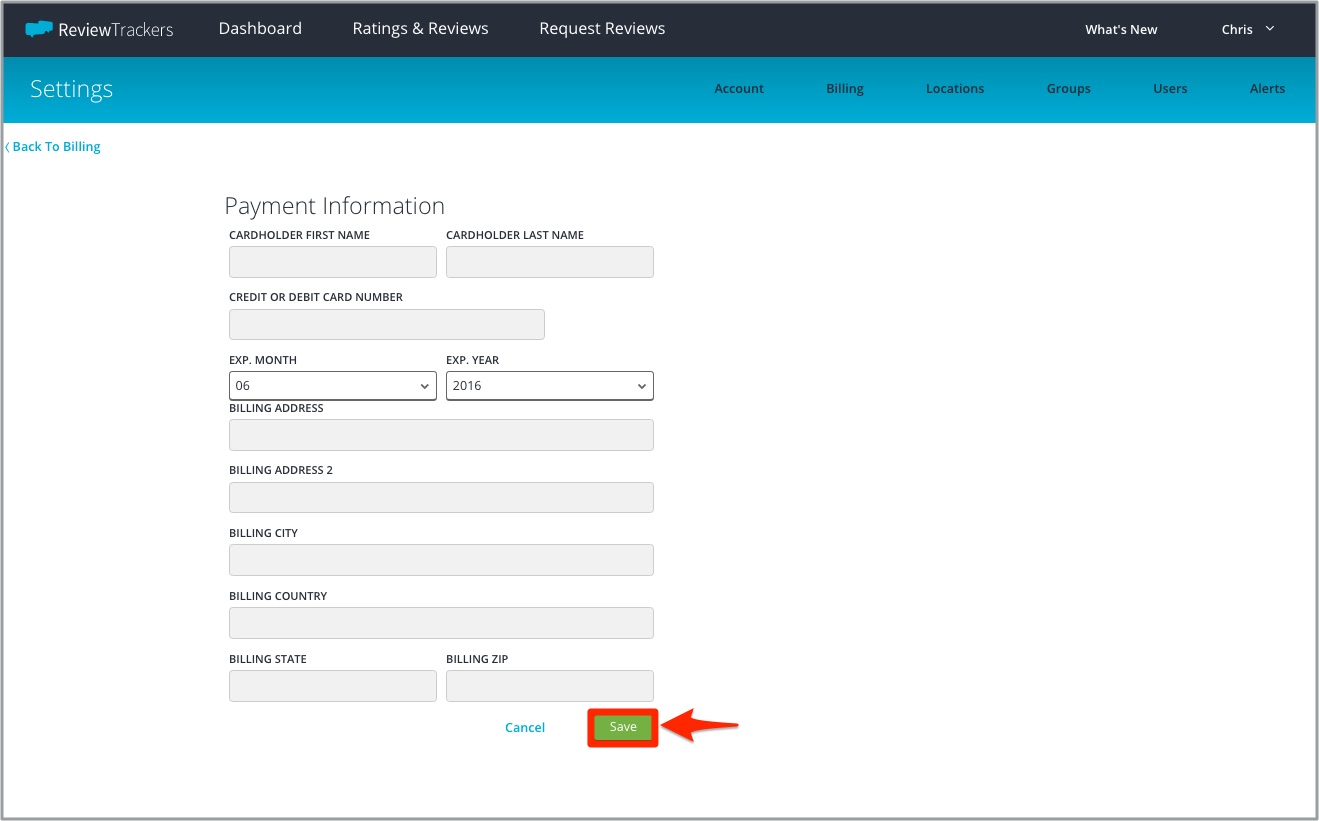Click the Billing Address field
Screen dimensions: 1319x821
[x=441, y=435]
